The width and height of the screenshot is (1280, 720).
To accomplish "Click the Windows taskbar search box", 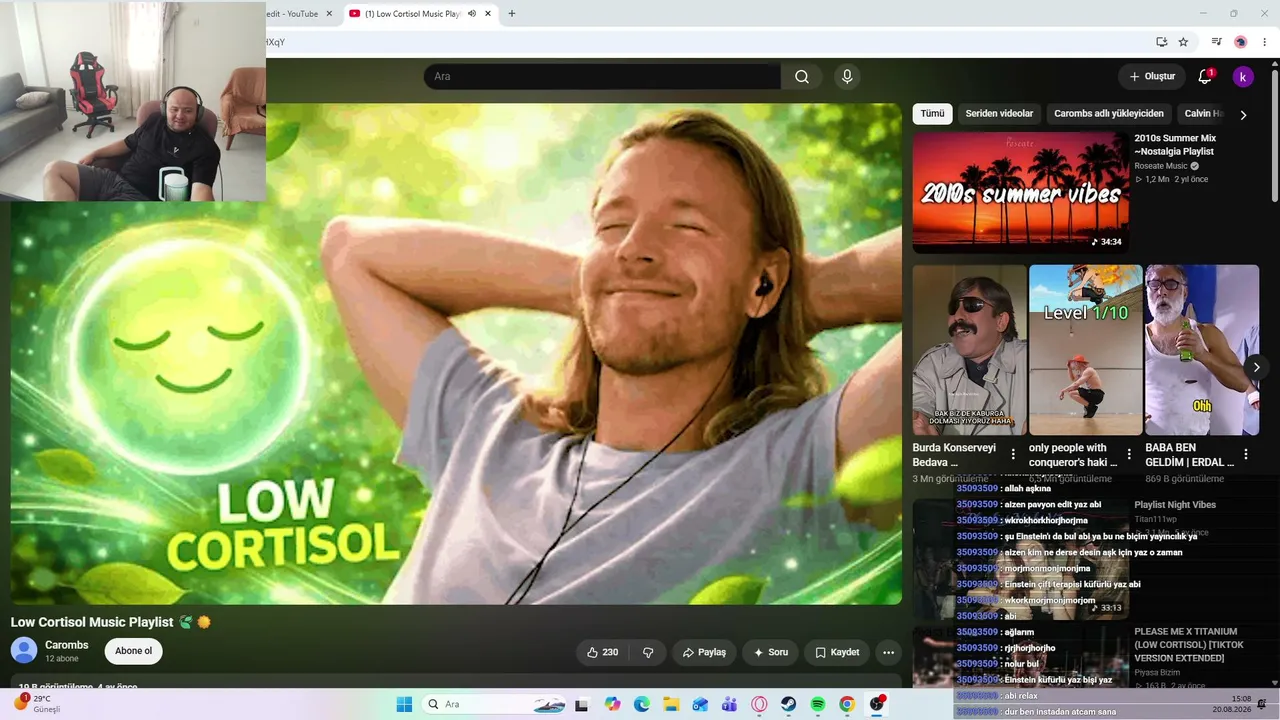I will (492, 704).
